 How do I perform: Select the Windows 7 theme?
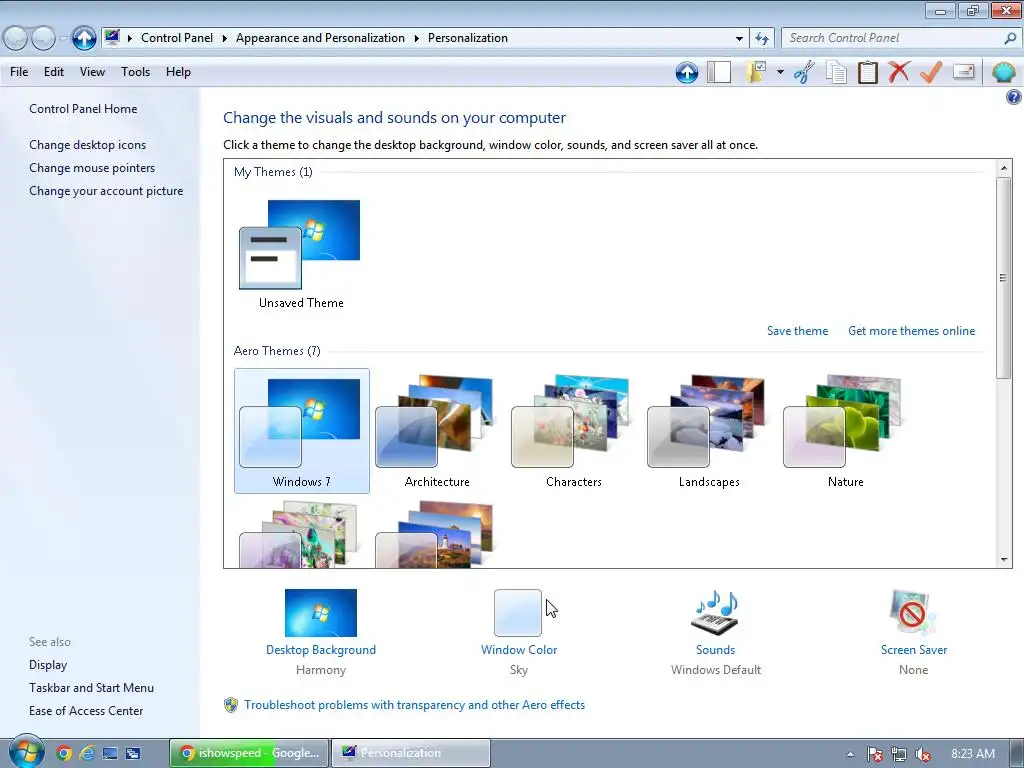point(302,431)
